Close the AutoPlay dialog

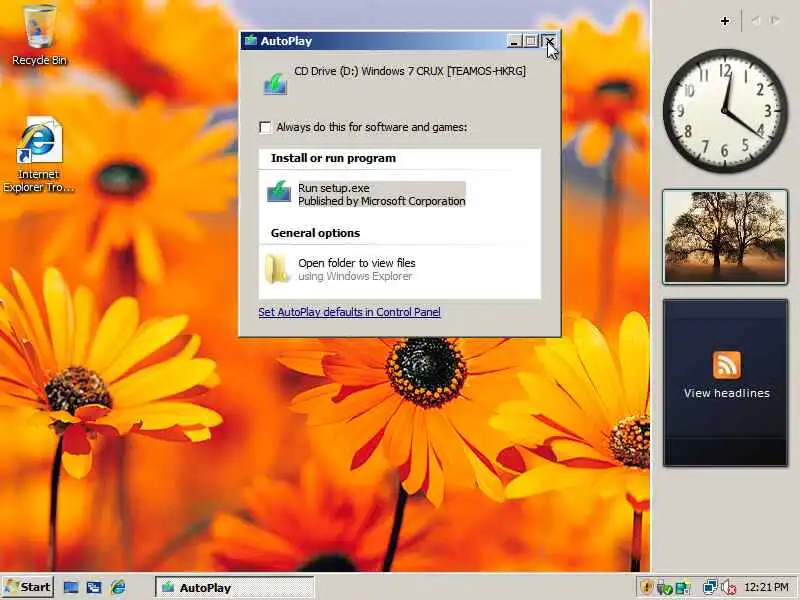549,41
